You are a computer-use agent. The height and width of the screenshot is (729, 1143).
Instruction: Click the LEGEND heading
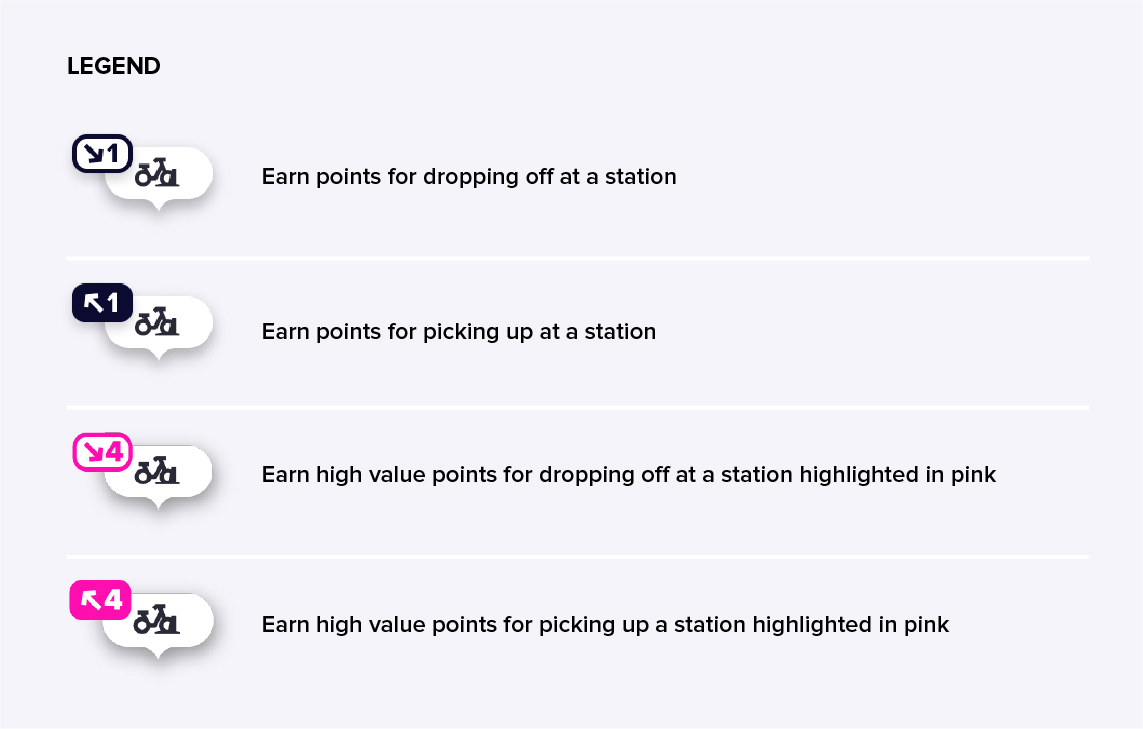(x=113, y=67)
